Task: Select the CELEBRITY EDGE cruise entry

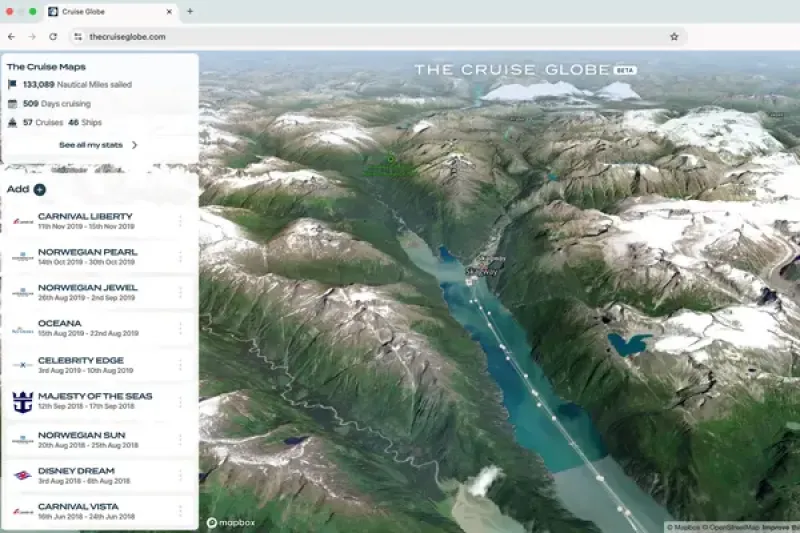Action: (x=100, y=365)
